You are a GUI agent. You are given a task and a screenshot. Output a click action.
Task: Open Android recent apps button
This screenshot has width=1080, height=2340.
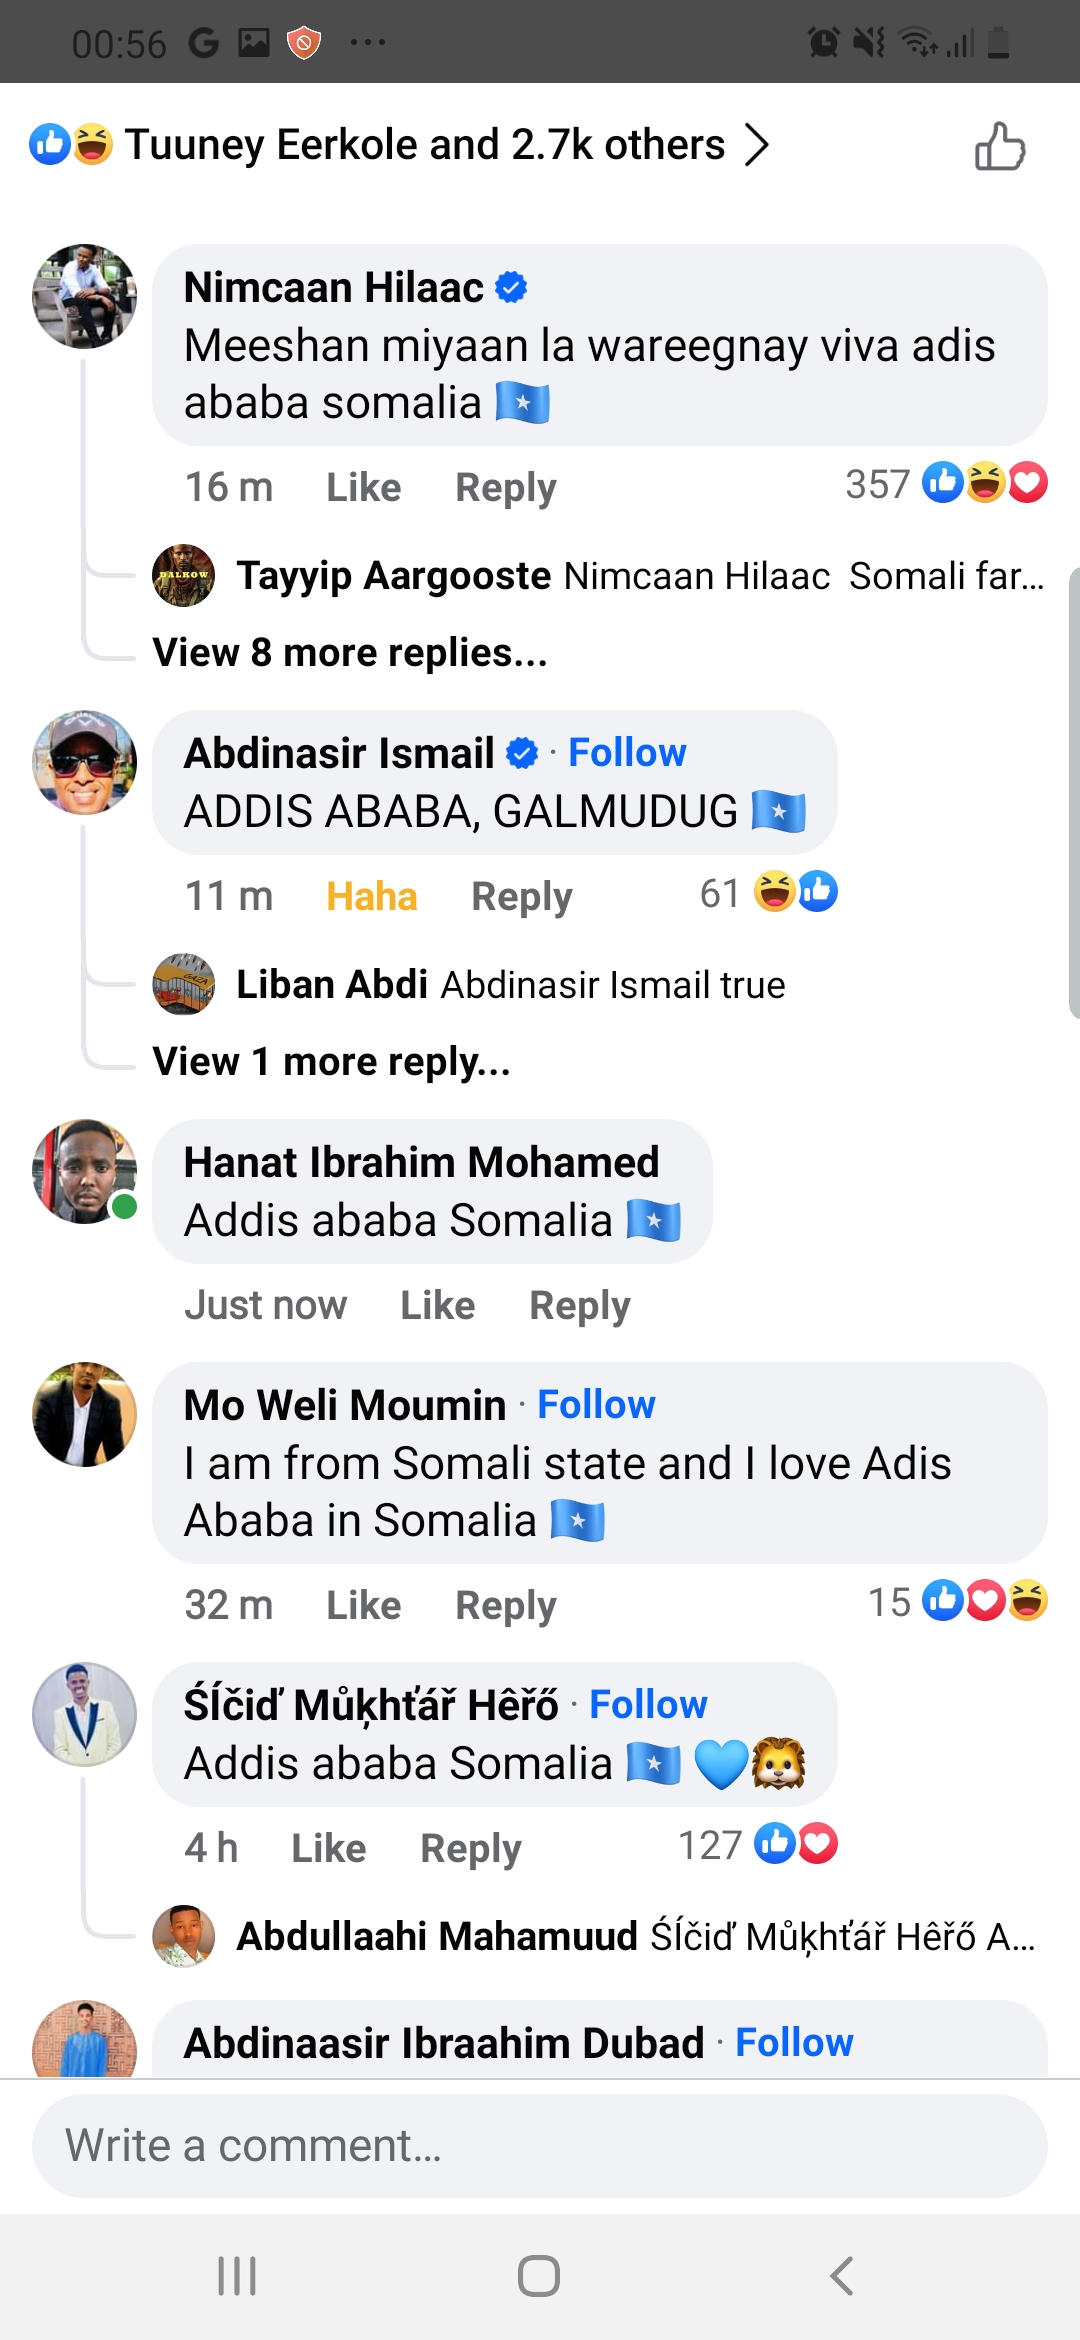(x=237, y=2276)
